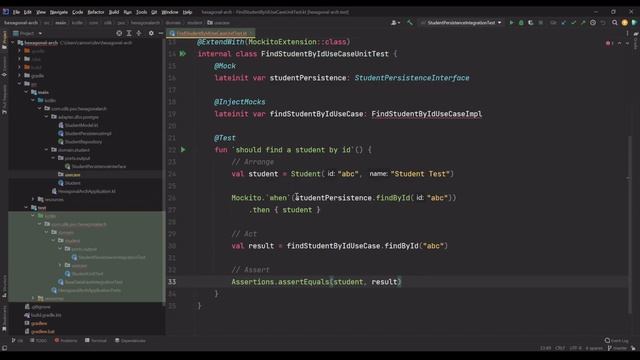Screen dimensions: 640x360
Task: Toggle the Project side tab on the left strip
Action: [4, 40]
